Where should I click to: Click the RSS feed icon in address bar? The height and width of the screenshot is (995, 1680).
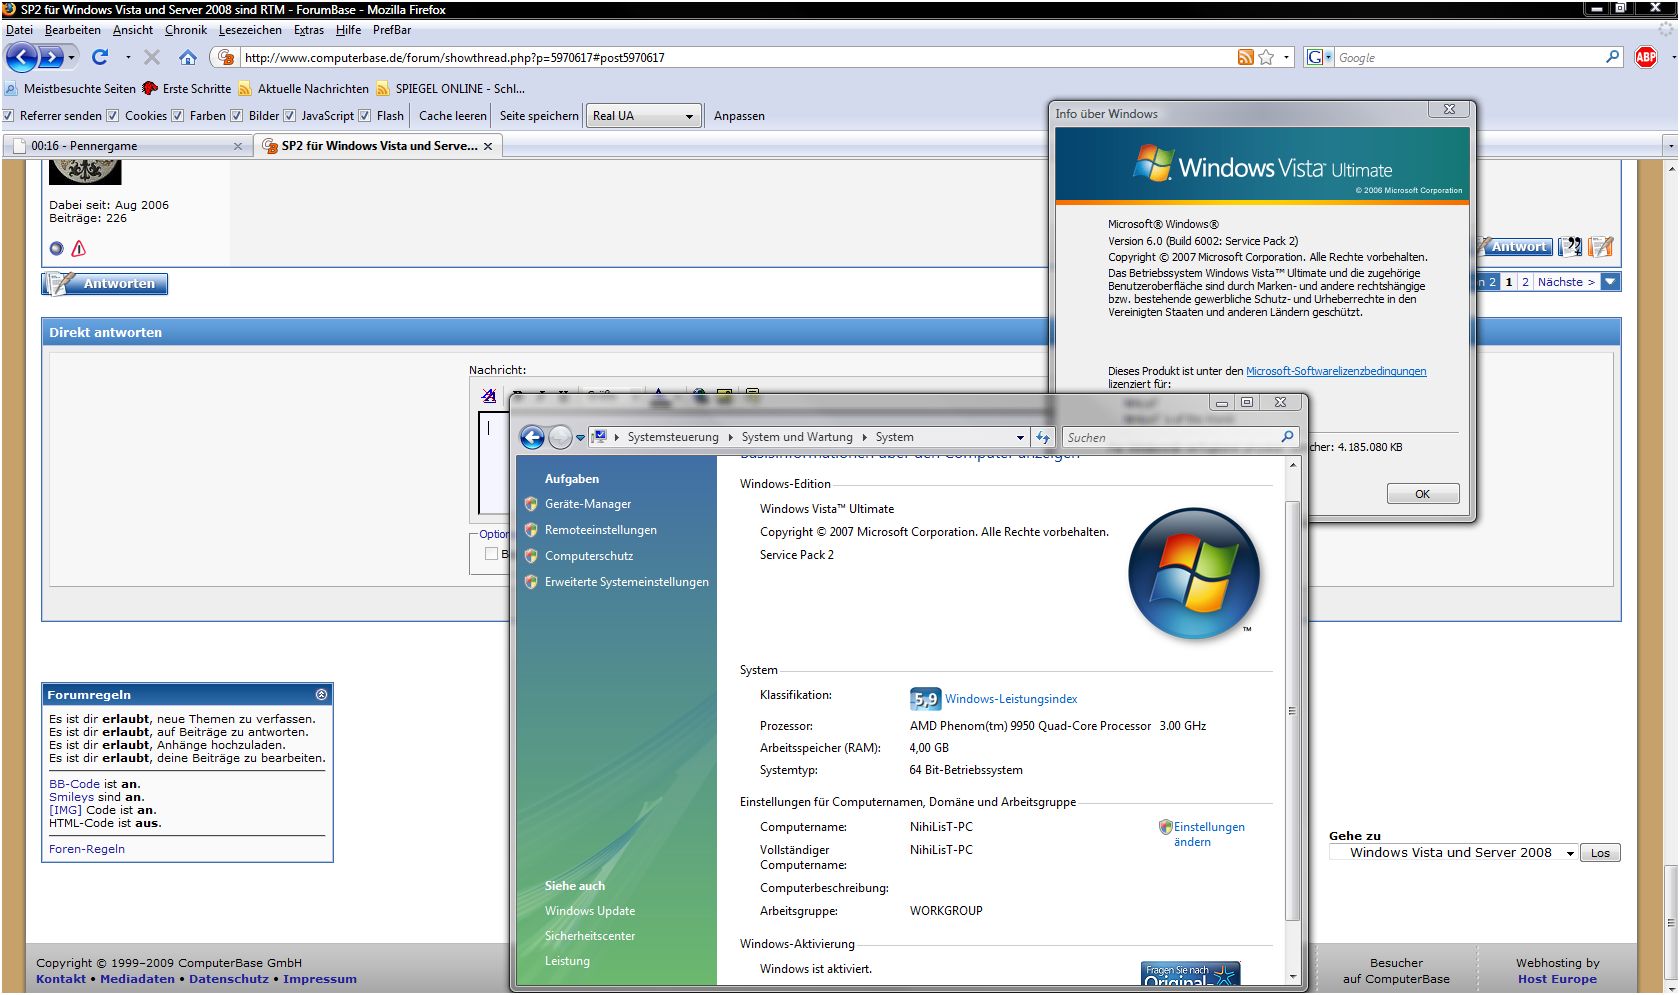click(x=1245, y=57)
